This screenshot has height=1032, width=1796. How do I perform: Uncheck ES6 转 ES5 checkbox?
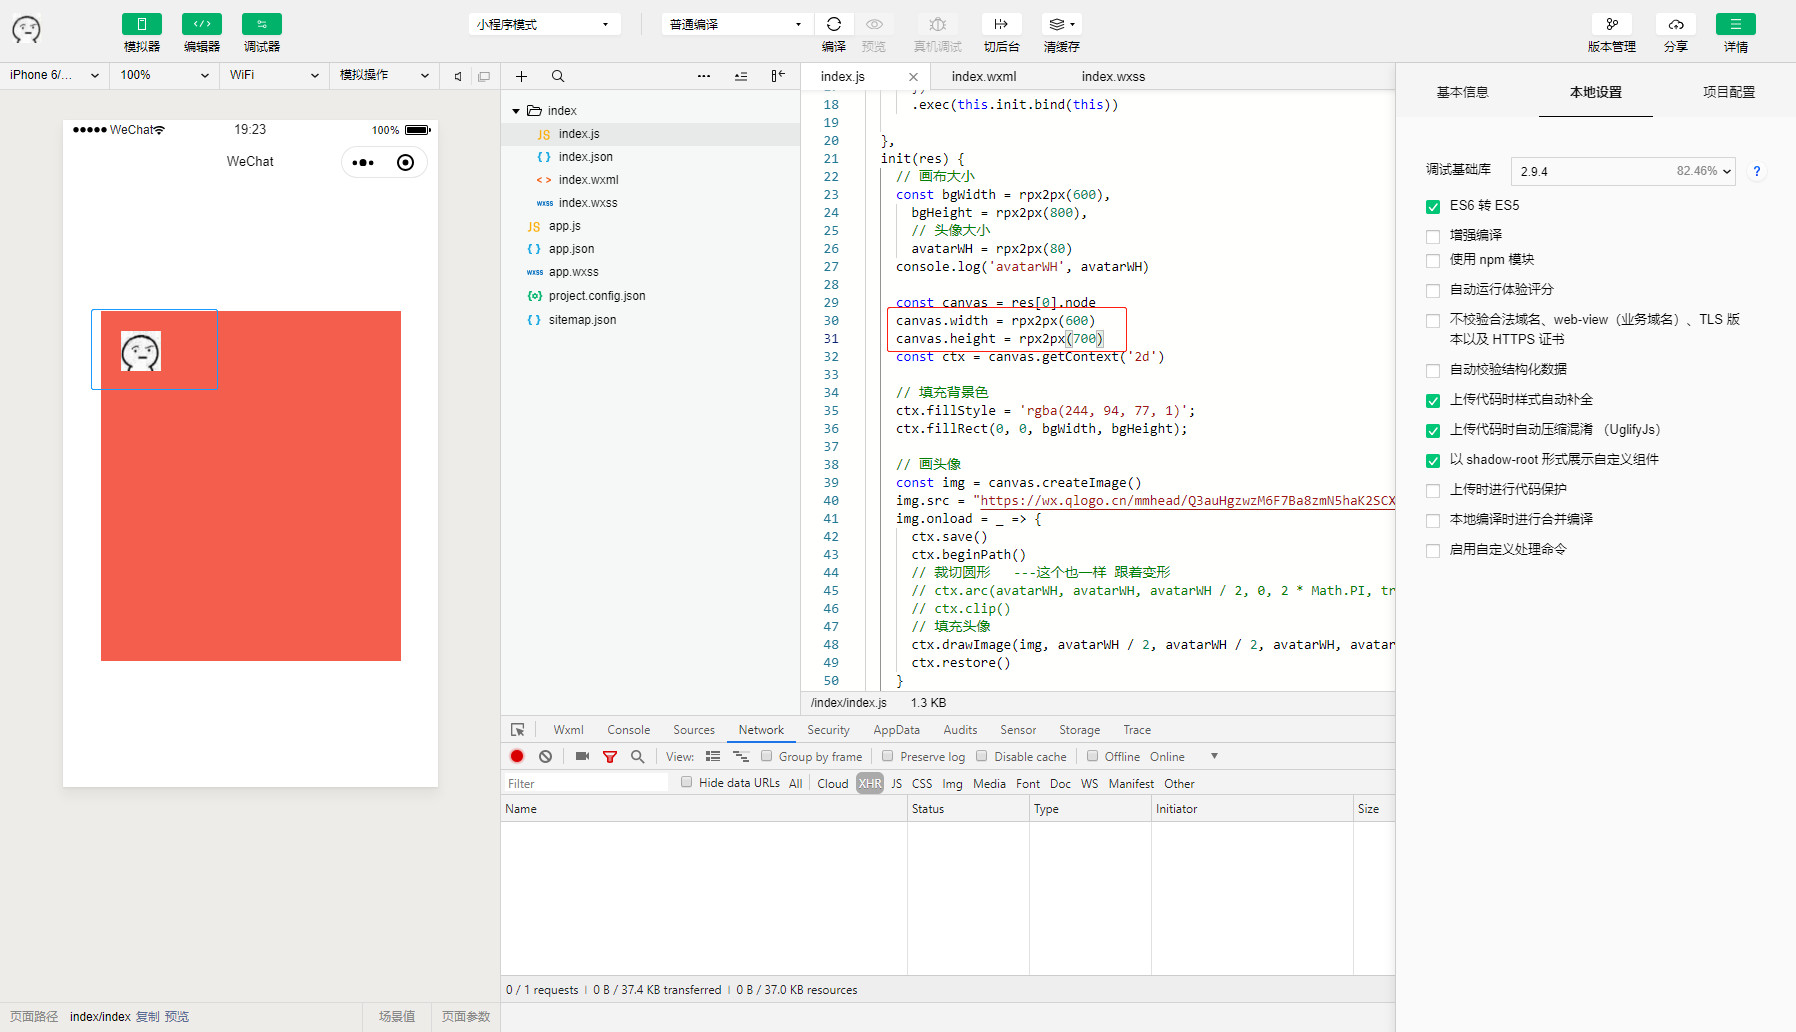[x=1433, y=206]
